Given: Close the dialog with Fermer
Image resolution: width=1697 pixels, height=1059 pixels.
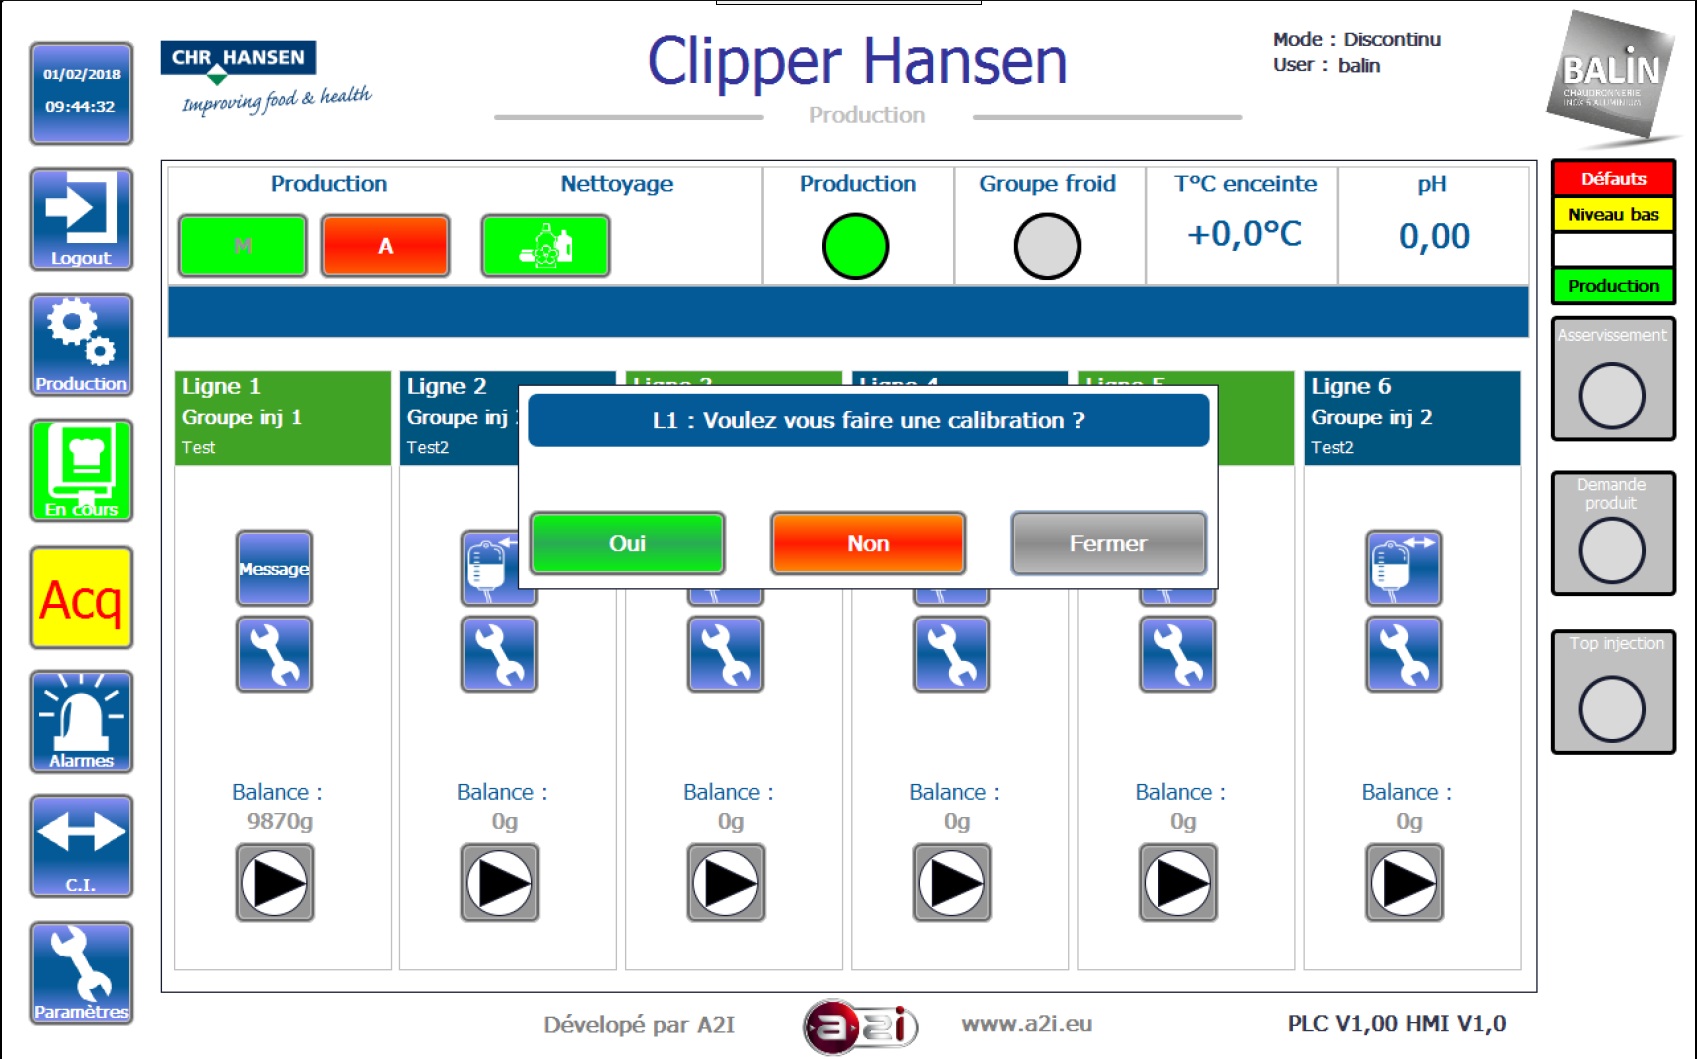Looking at the screenshot, I should pos(1108,543).
